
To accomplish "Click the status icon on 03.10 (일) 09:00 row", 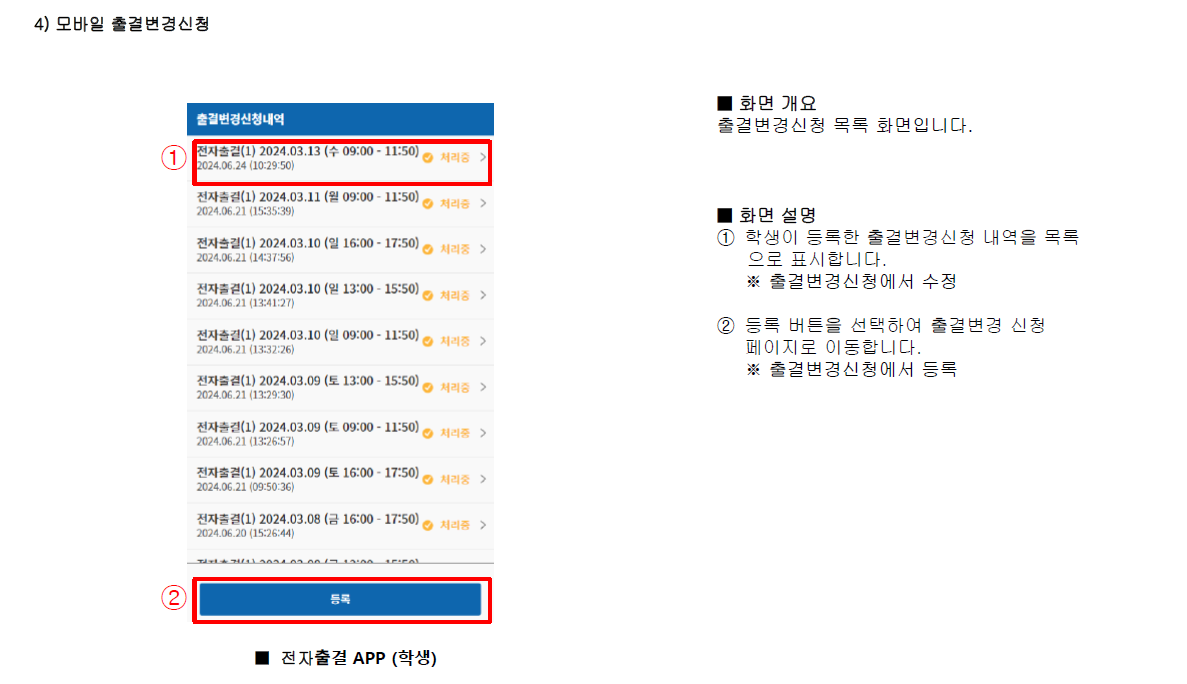I will click(x=427, y=342).
